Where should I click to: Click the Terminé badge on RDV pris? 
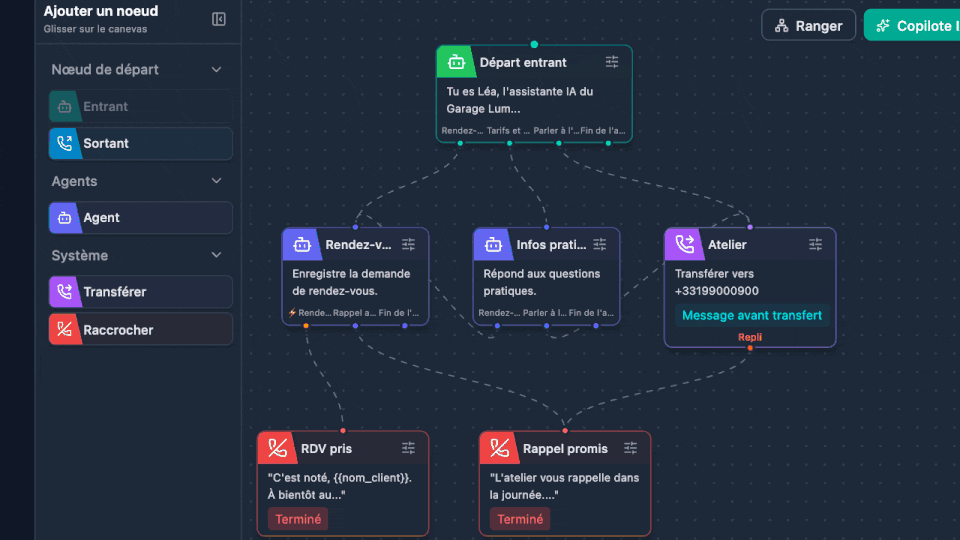click(298, 519)
